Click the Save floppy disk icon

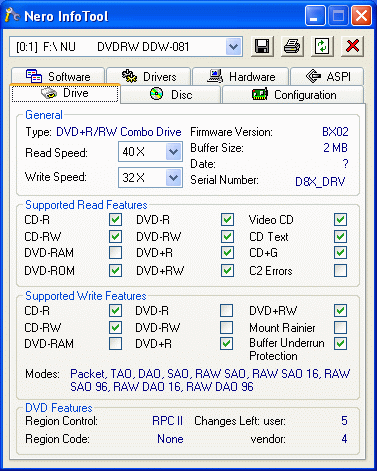click(x=262, y=46)
